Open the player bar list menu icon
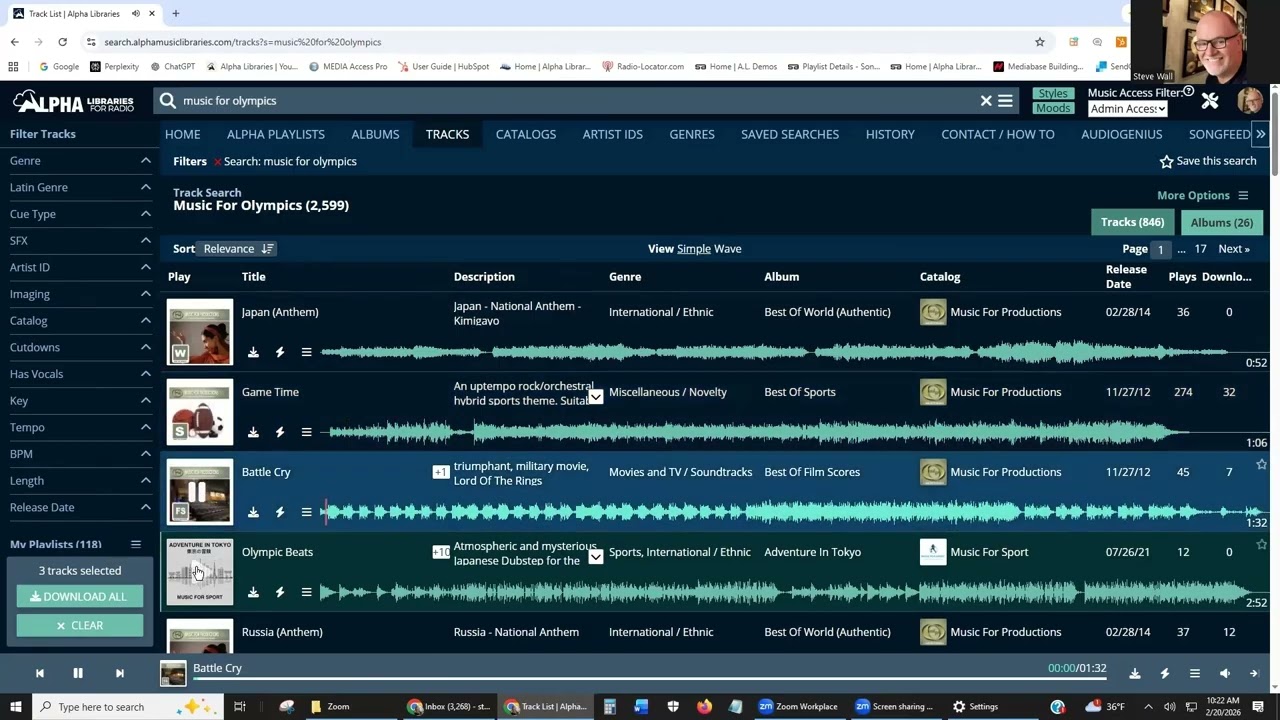Image resolution: width=1280 pixels, height=720 pixels. point(1195,673)
